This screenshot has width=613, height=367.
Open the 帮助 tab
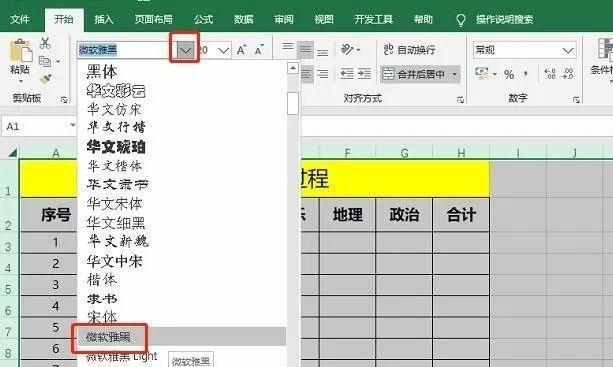click(423, 19)
